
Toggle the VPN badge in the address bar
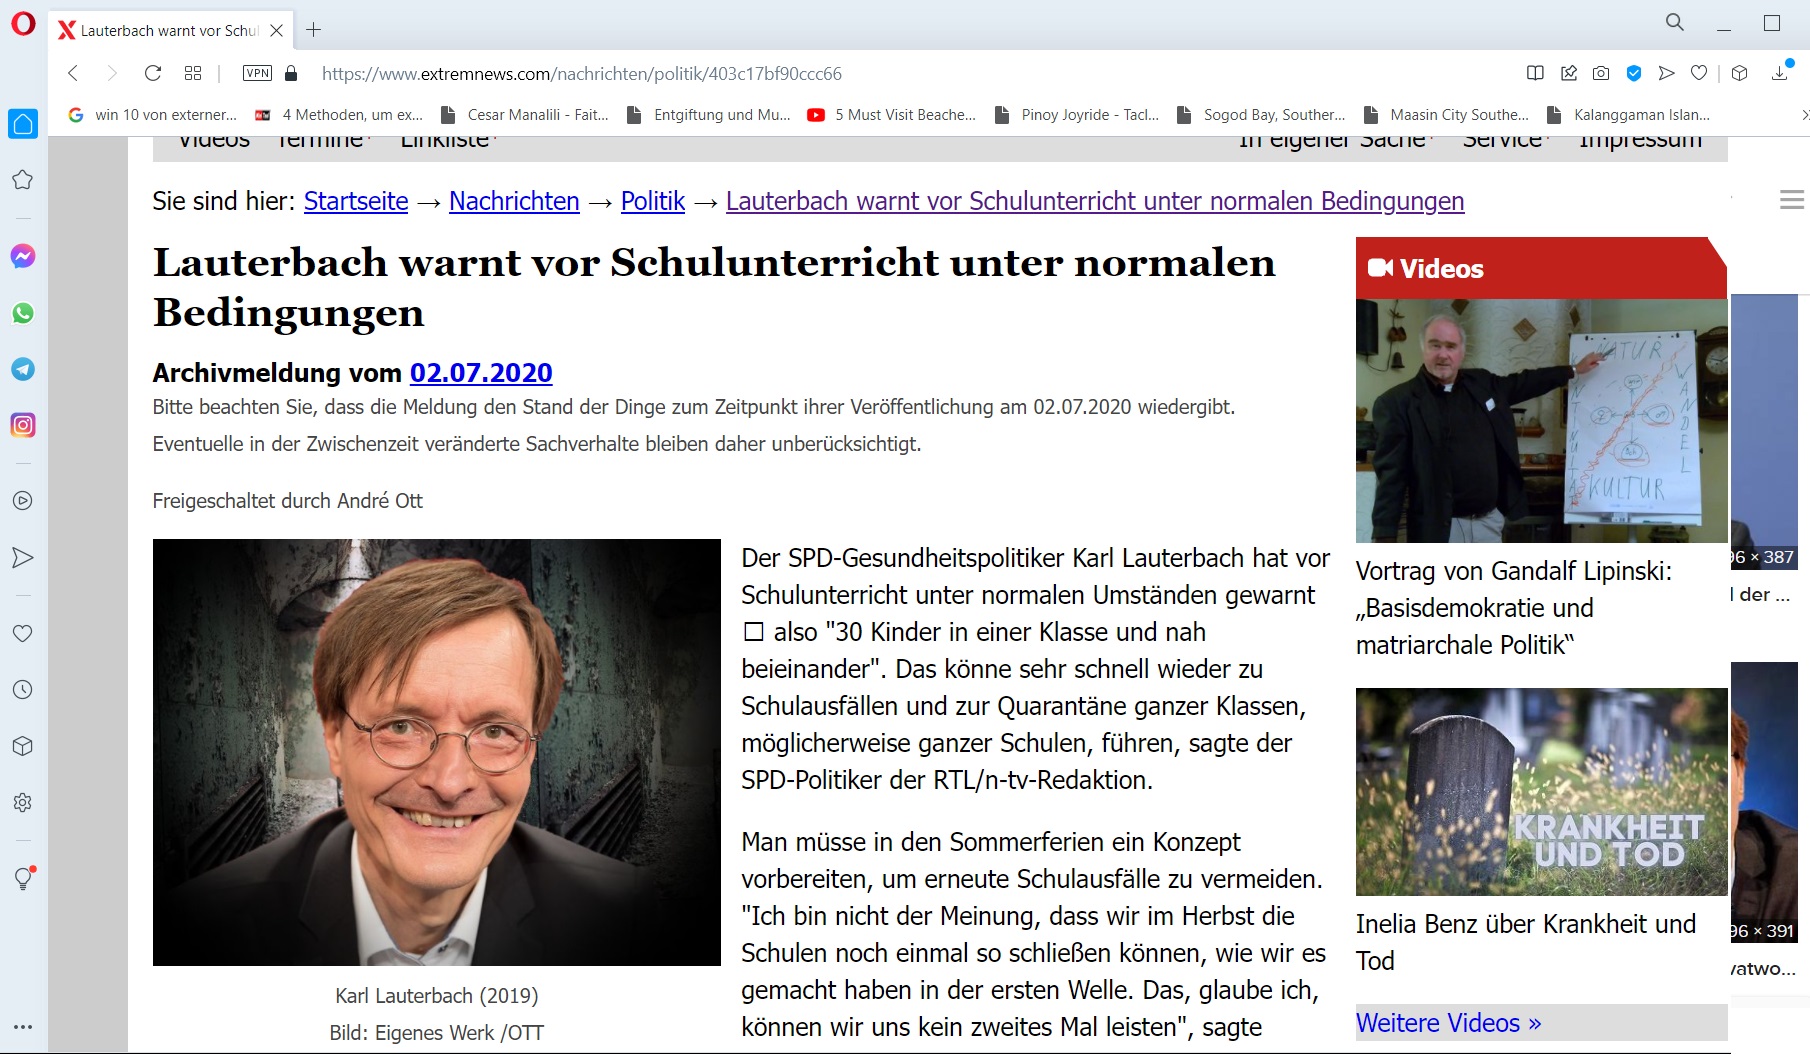click(x=257, y=73)
